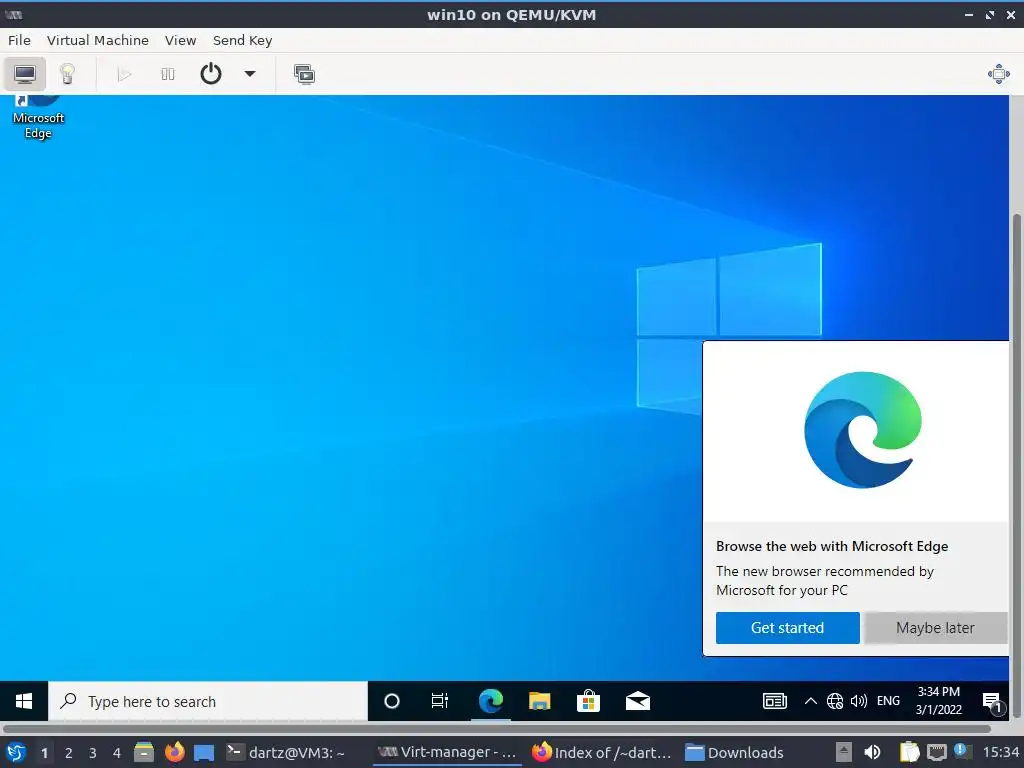Screen dimensions: 1024x768
Task: Click host show desktop blue icon
Action: click(204, 753)
